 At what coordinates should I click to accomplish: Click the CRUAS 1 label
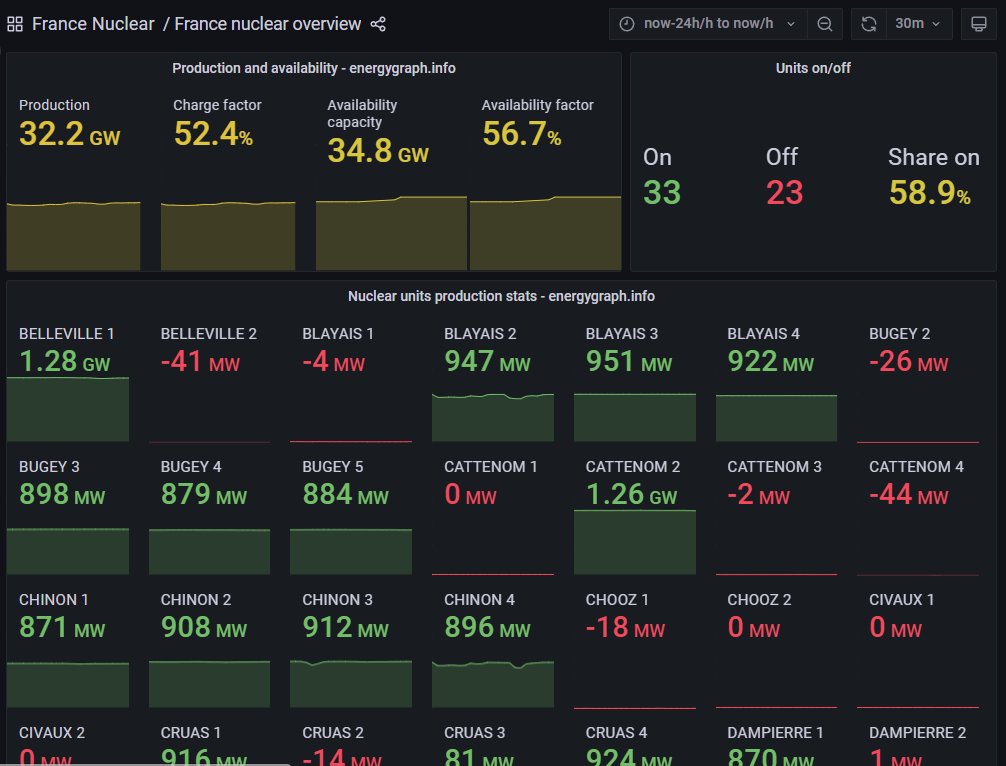[191, 733]
